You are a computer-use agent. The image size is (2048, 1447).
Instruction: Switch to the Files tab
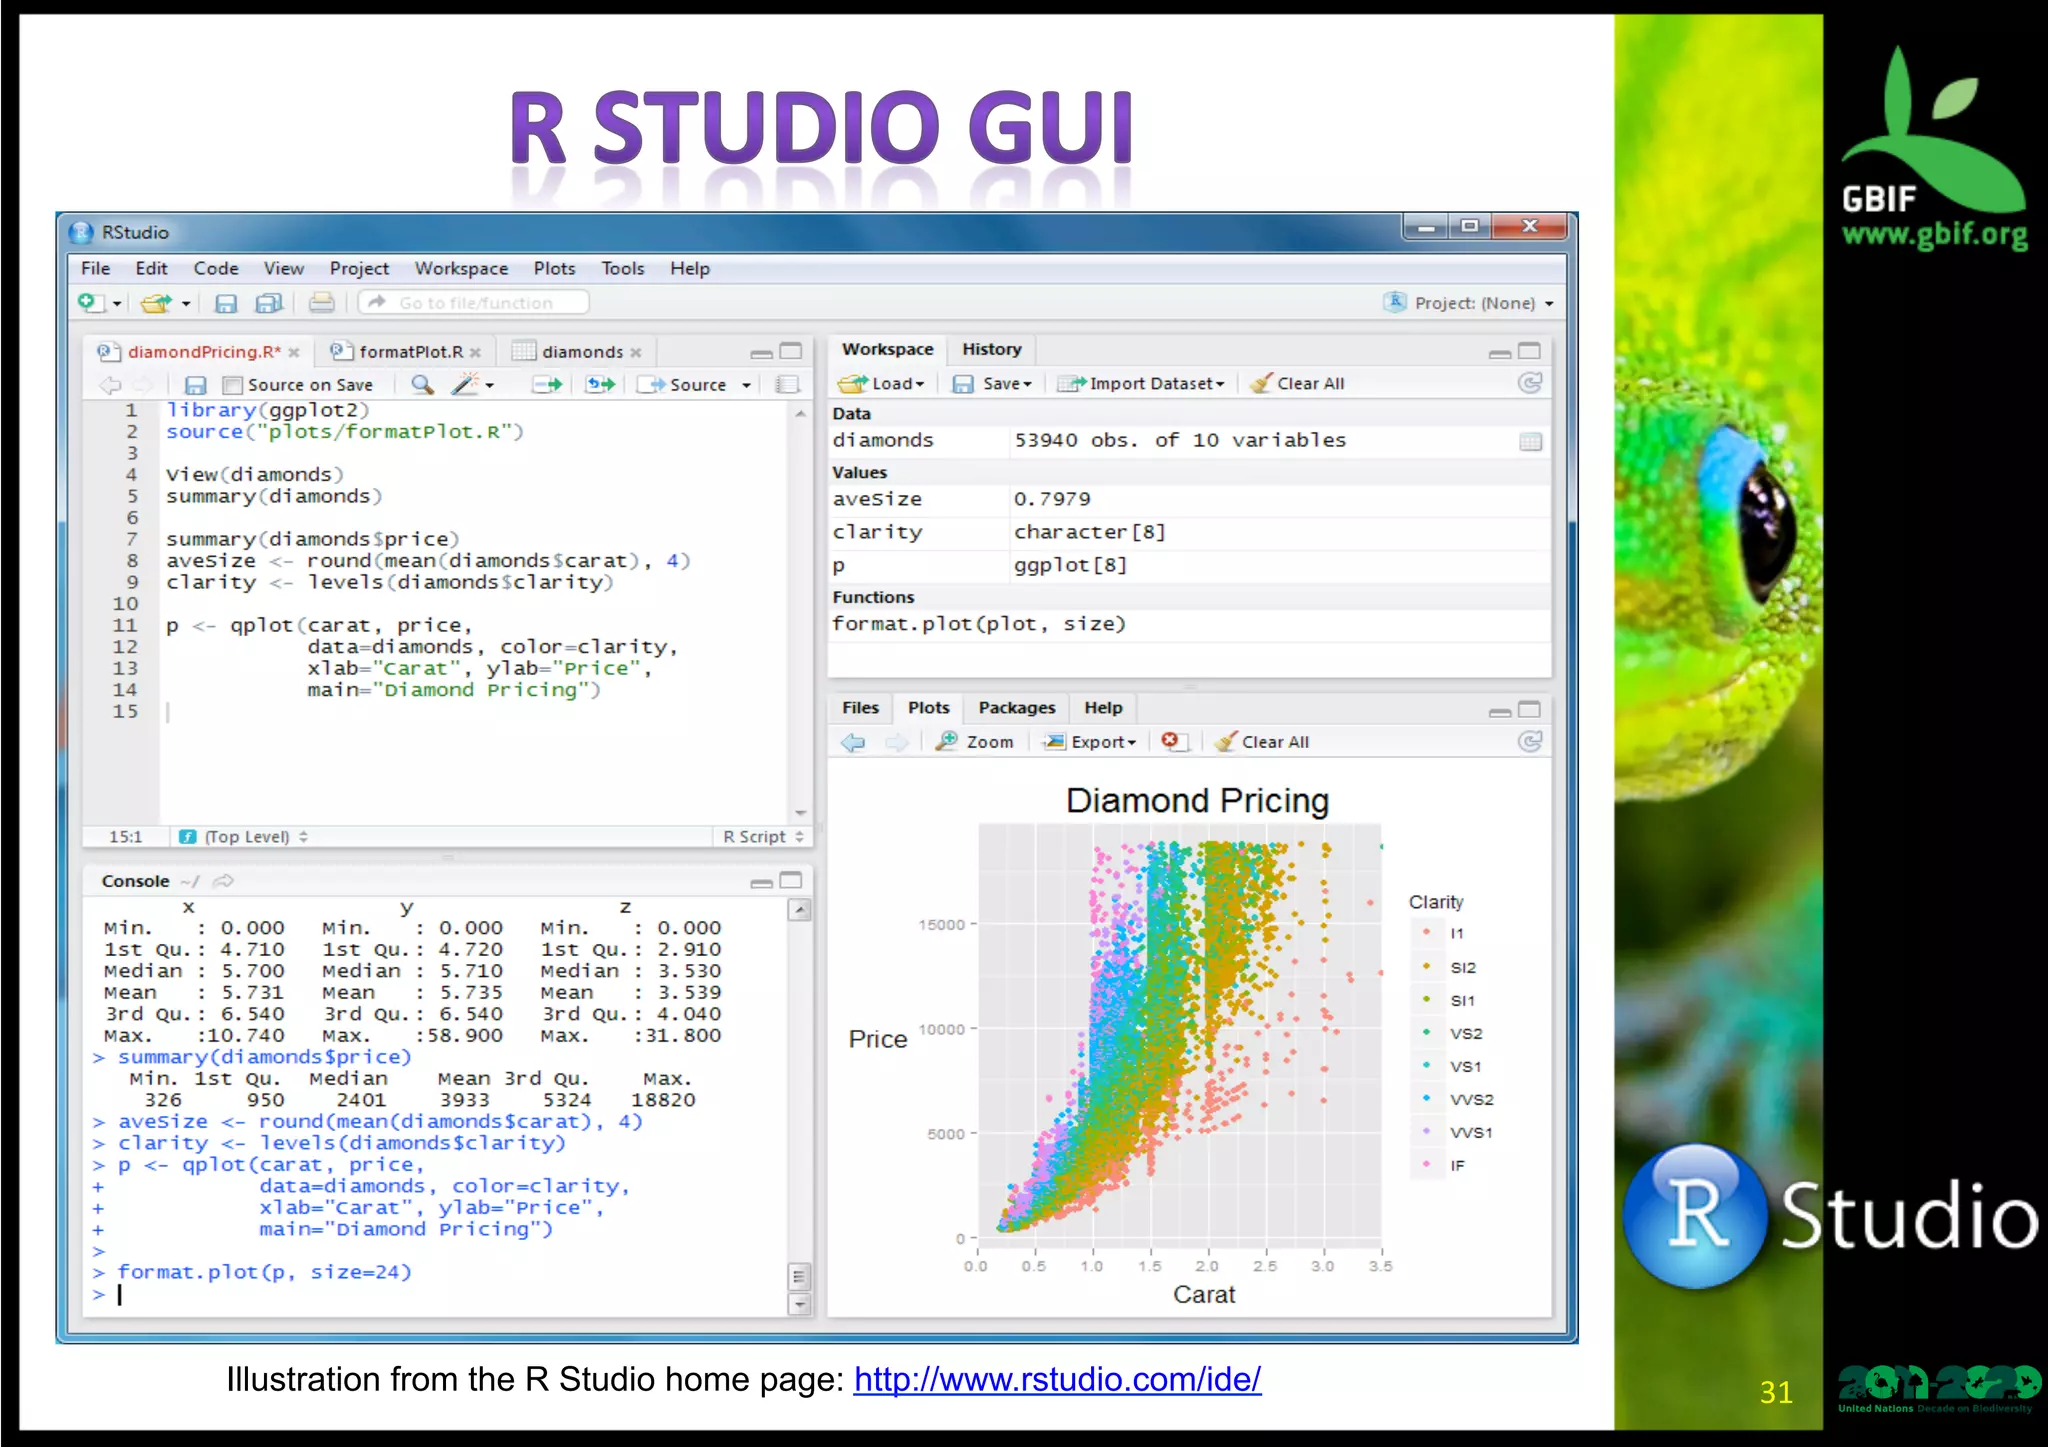pyautogui.click(x=860, y=708)
